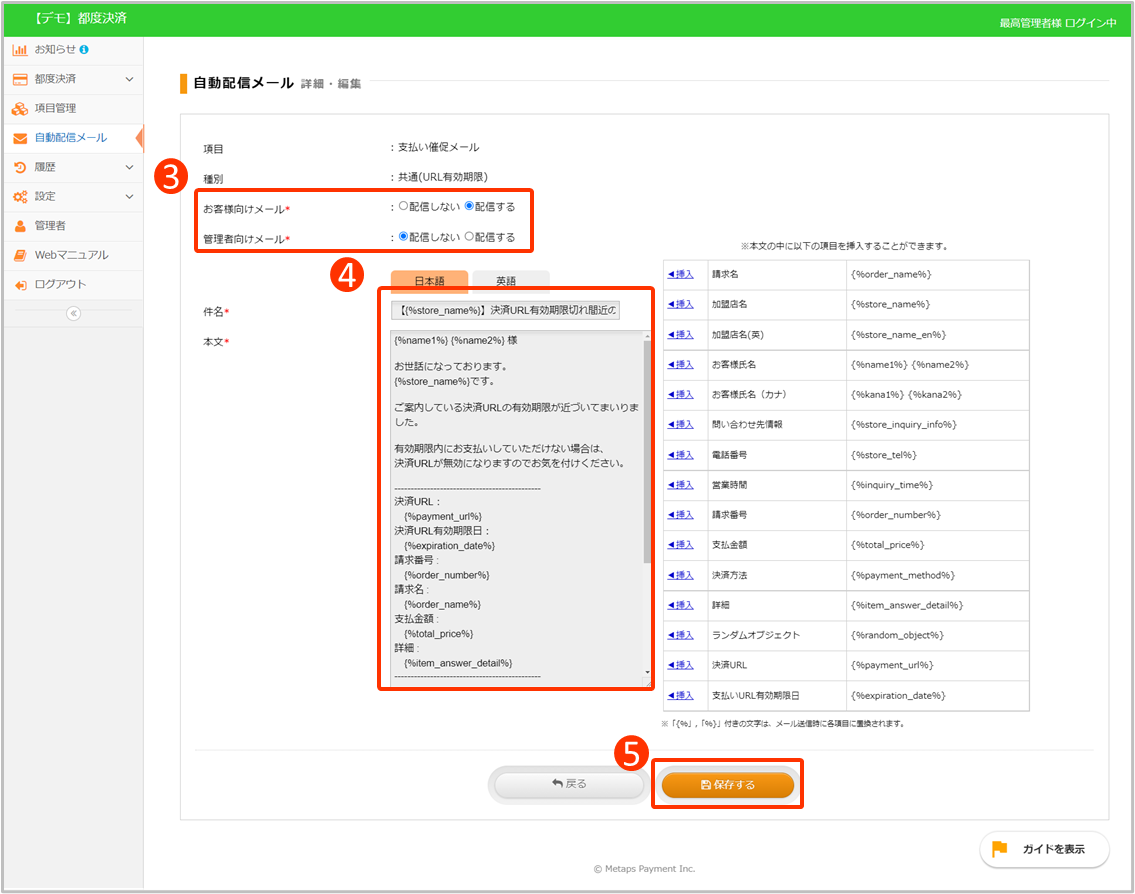Click the 本文 textarea vertical scrollbar

(647, 450)
